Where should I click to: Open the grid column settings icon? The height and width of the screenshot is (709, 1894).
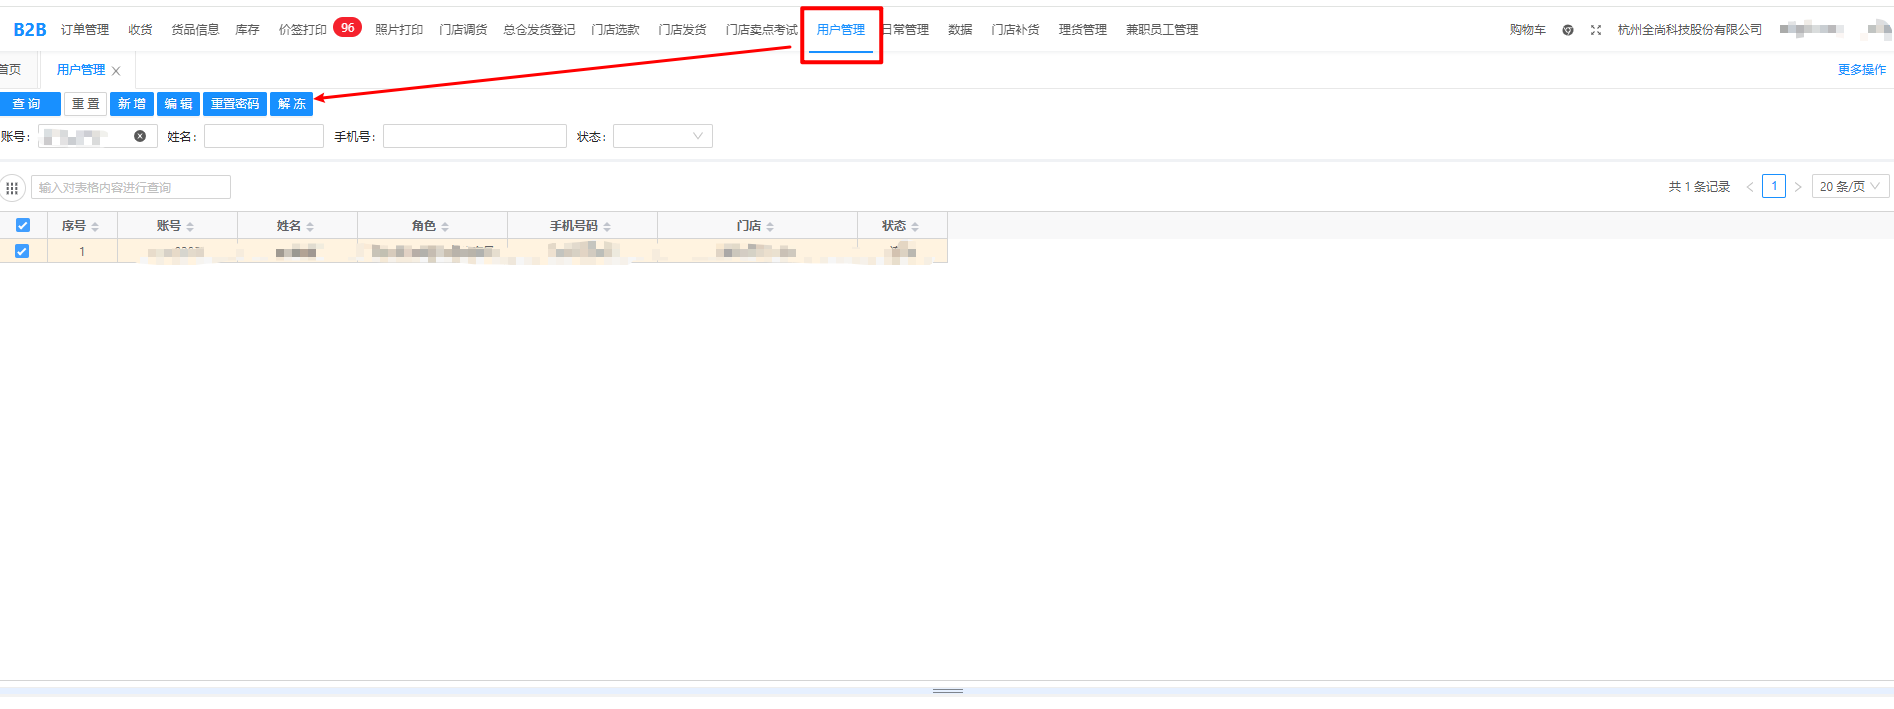coord(12,188)
